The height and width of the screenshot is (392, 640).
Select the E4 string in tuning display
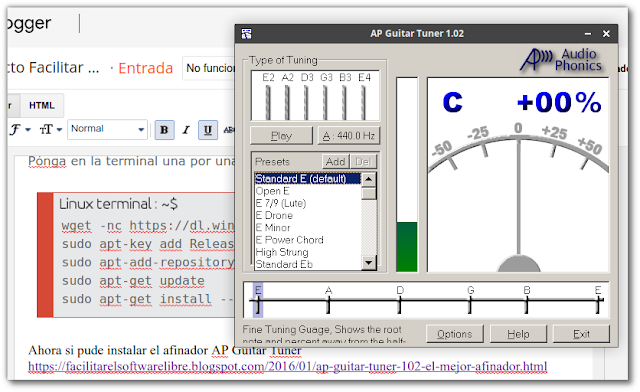click(364, 97)
